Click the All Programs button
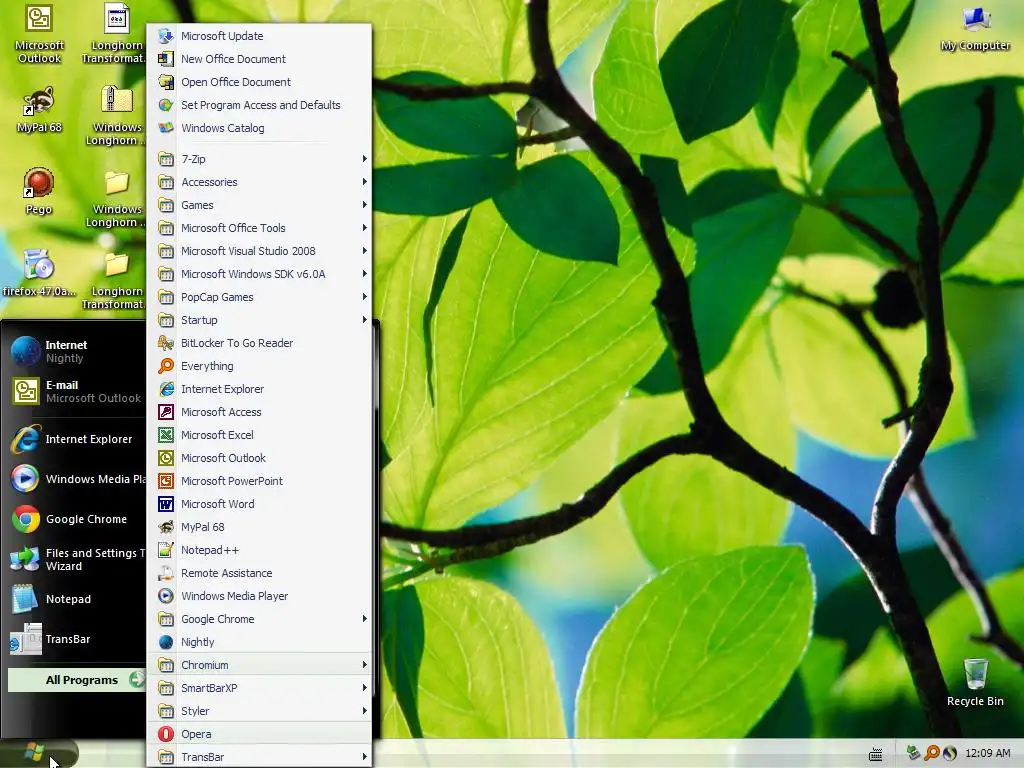The height and width of the screenshot is (768, 1024). tap(76, 680)
